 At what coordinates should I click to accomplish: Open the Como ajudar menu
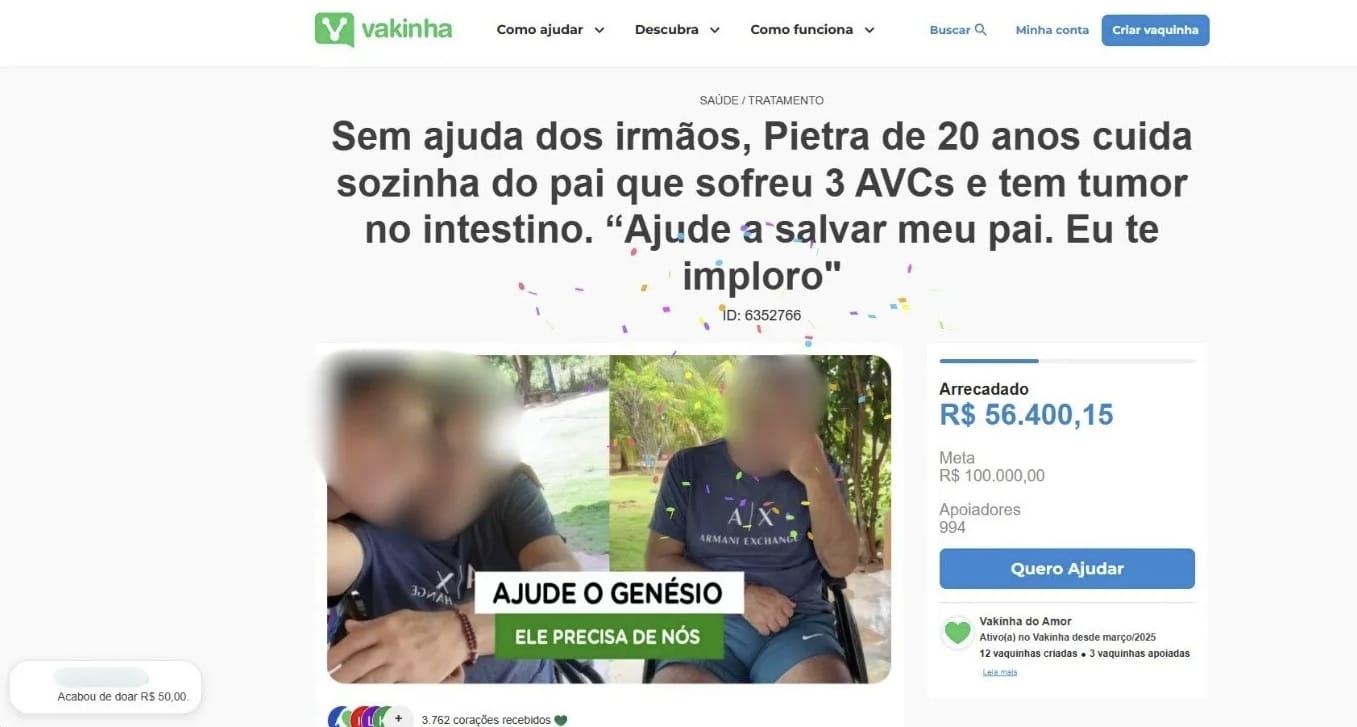(540, 30)
